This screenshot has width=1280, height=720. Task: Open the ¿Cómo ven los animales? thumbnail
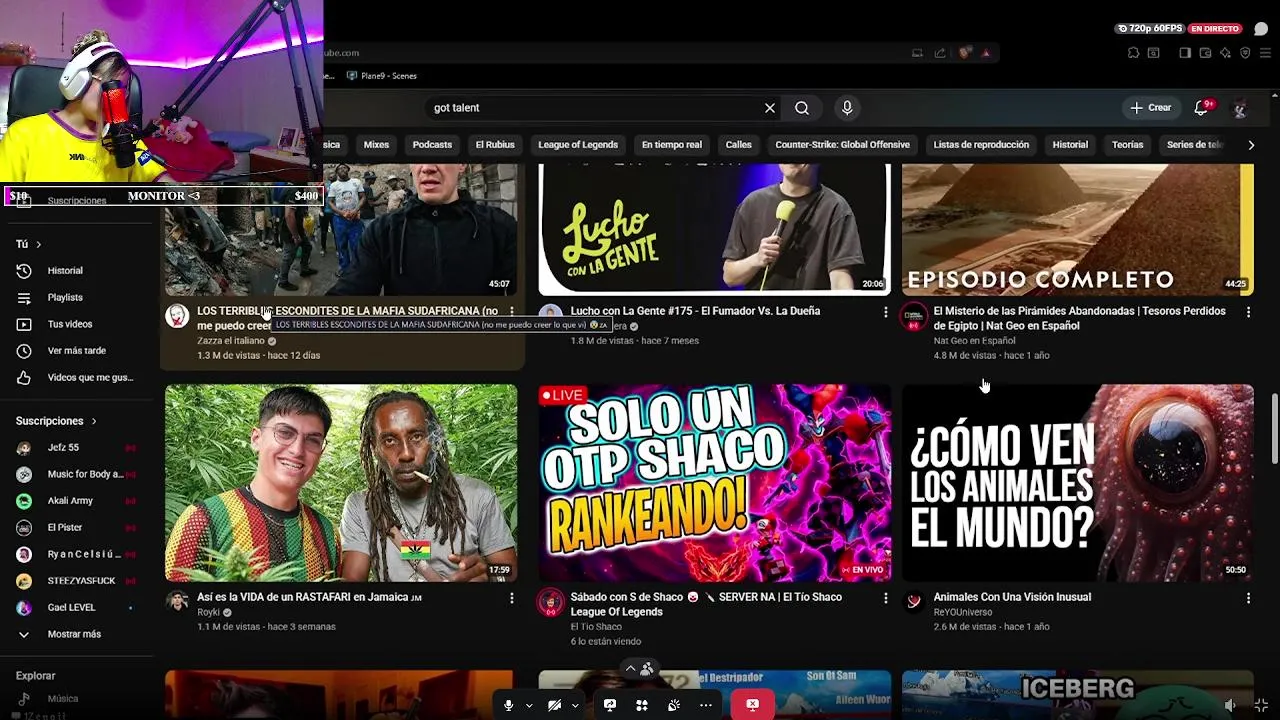click(1077, 482)
